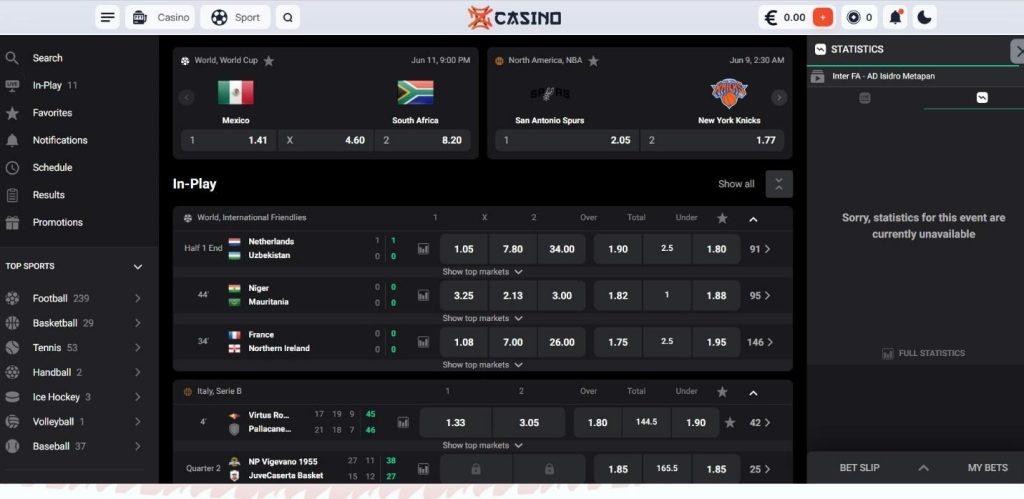Open Promotions in sidebar
This screenshot has height=499, width=1024.
57,223
